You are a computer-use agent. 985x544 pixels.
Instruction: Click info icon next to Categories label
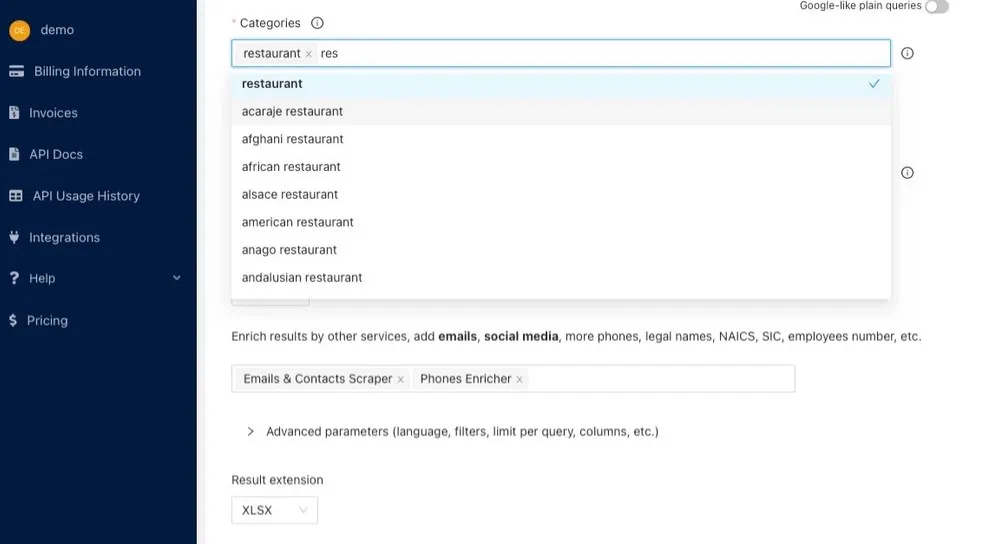pos(317,23)
